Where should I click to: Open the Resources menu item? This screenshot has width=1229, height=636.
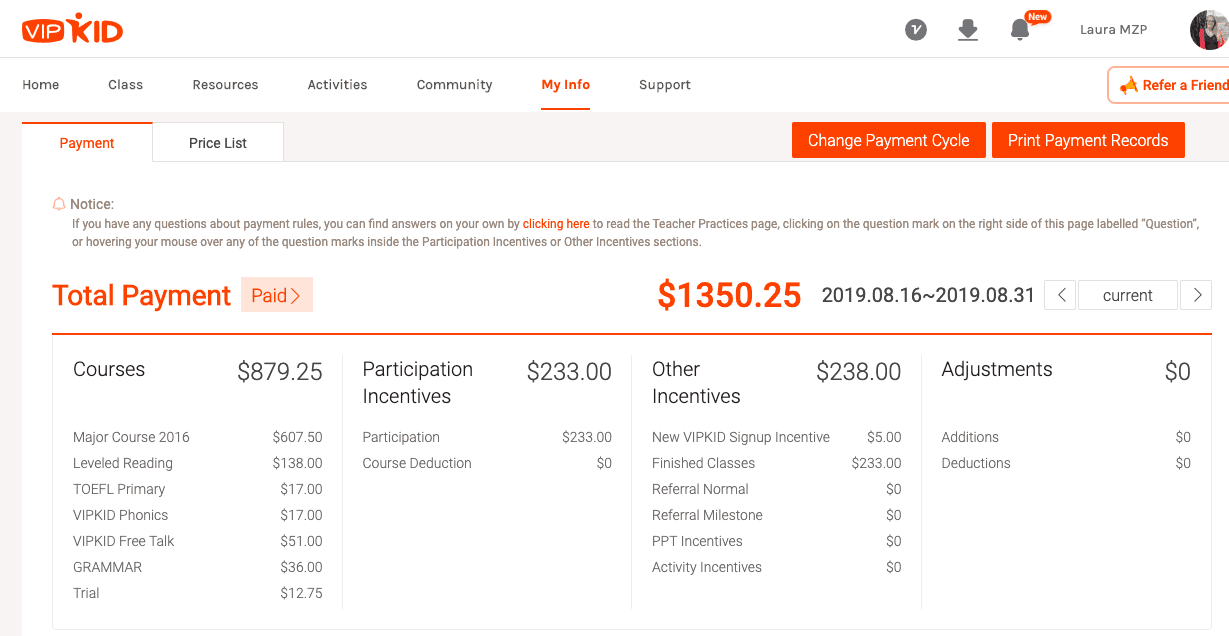(226, 85)
